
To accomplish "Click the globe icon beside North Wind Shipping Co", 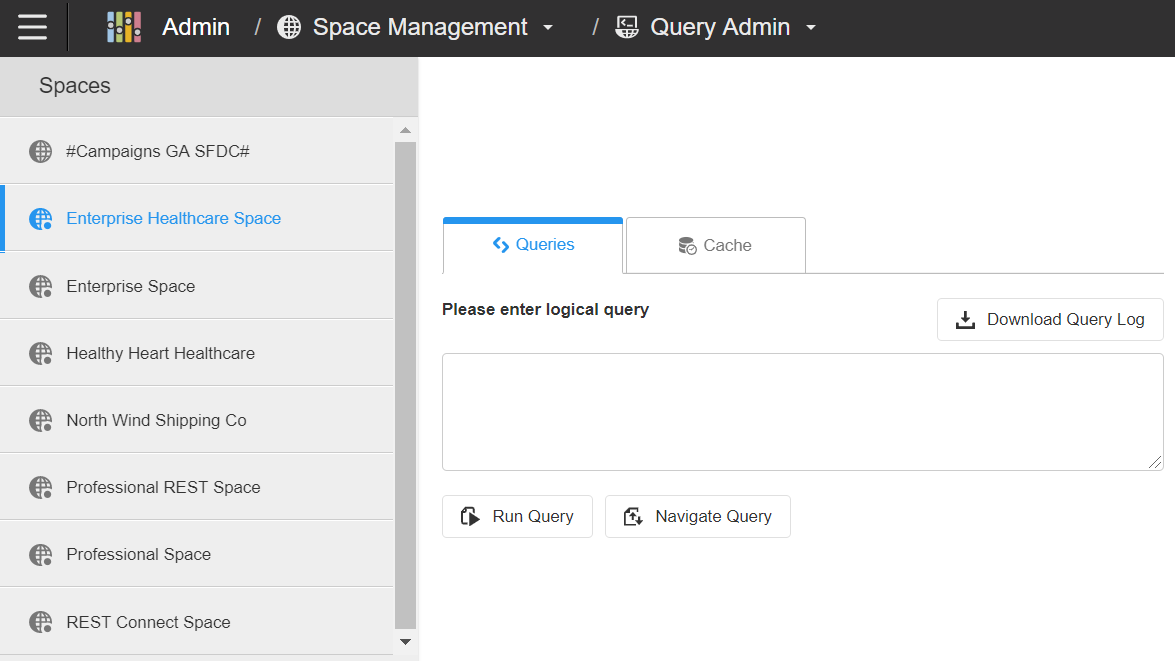I will (40, 420).
